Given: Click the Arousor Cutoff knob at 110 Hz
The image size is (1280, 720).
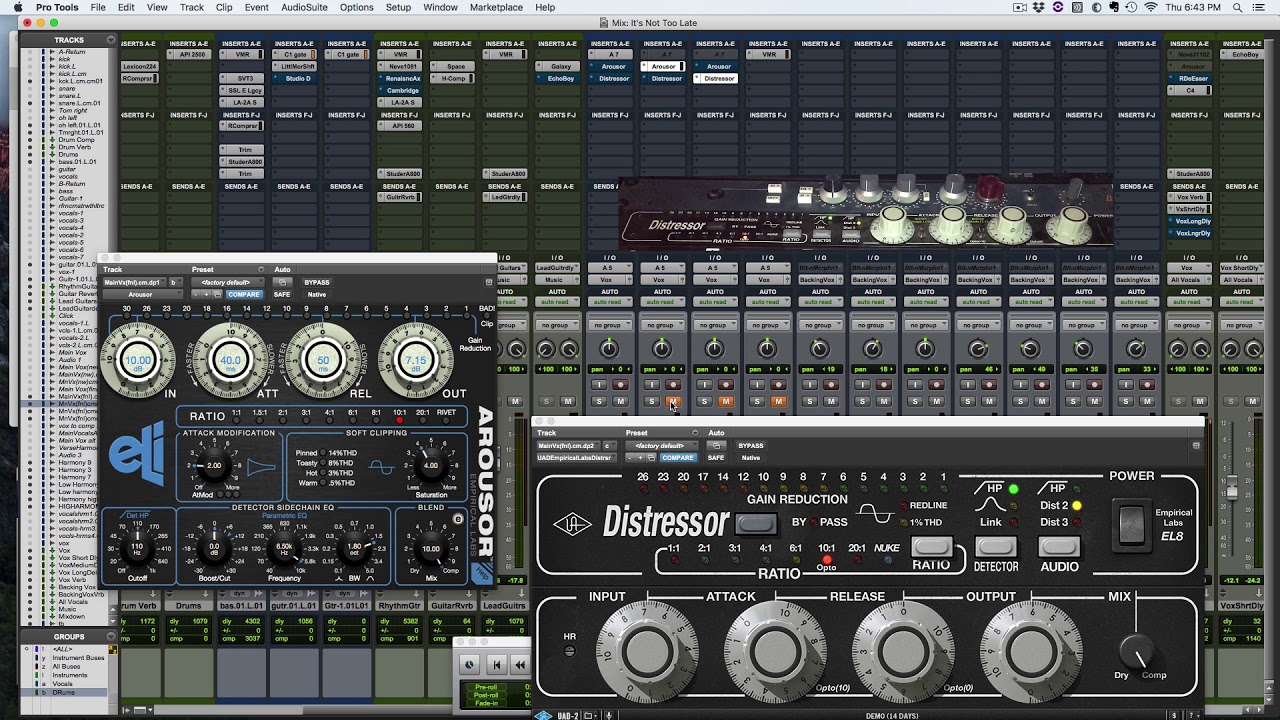Looking at the screenshot, I should 138,548.
